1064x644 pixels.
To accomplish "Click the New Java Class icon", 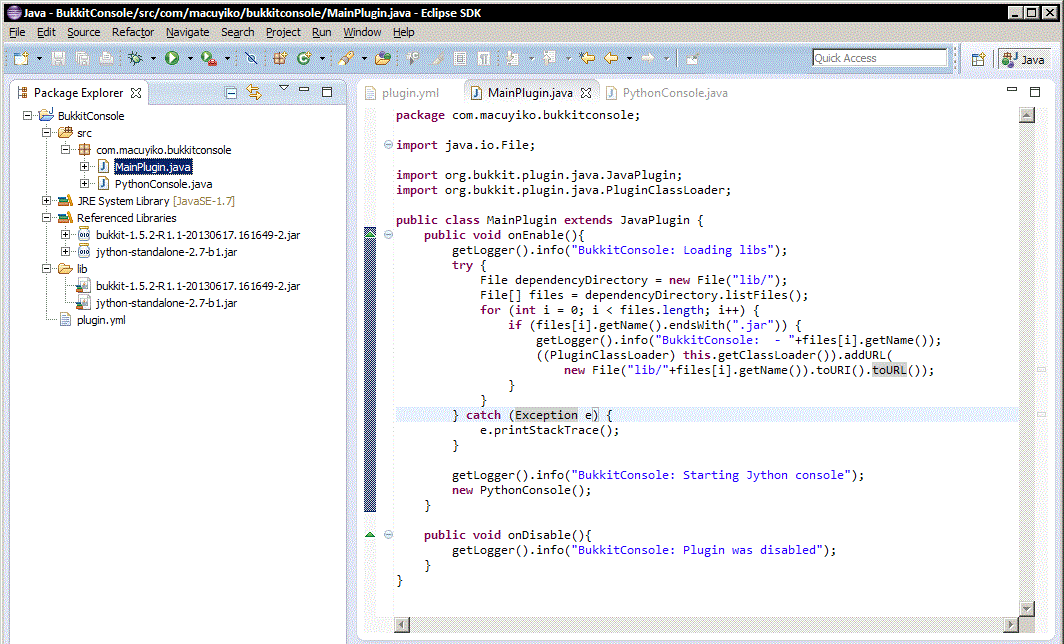I will 303,58.
